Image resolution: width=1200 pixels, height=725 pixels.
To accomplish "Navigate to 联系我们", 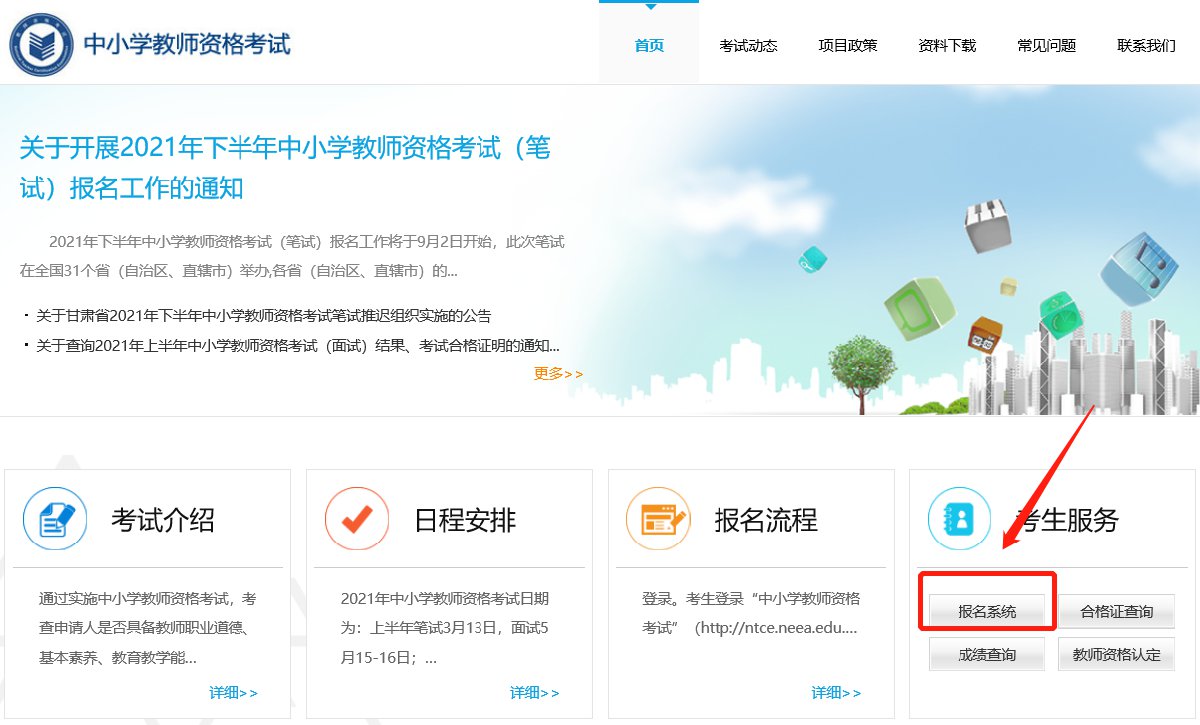I will click(1146, 46).
